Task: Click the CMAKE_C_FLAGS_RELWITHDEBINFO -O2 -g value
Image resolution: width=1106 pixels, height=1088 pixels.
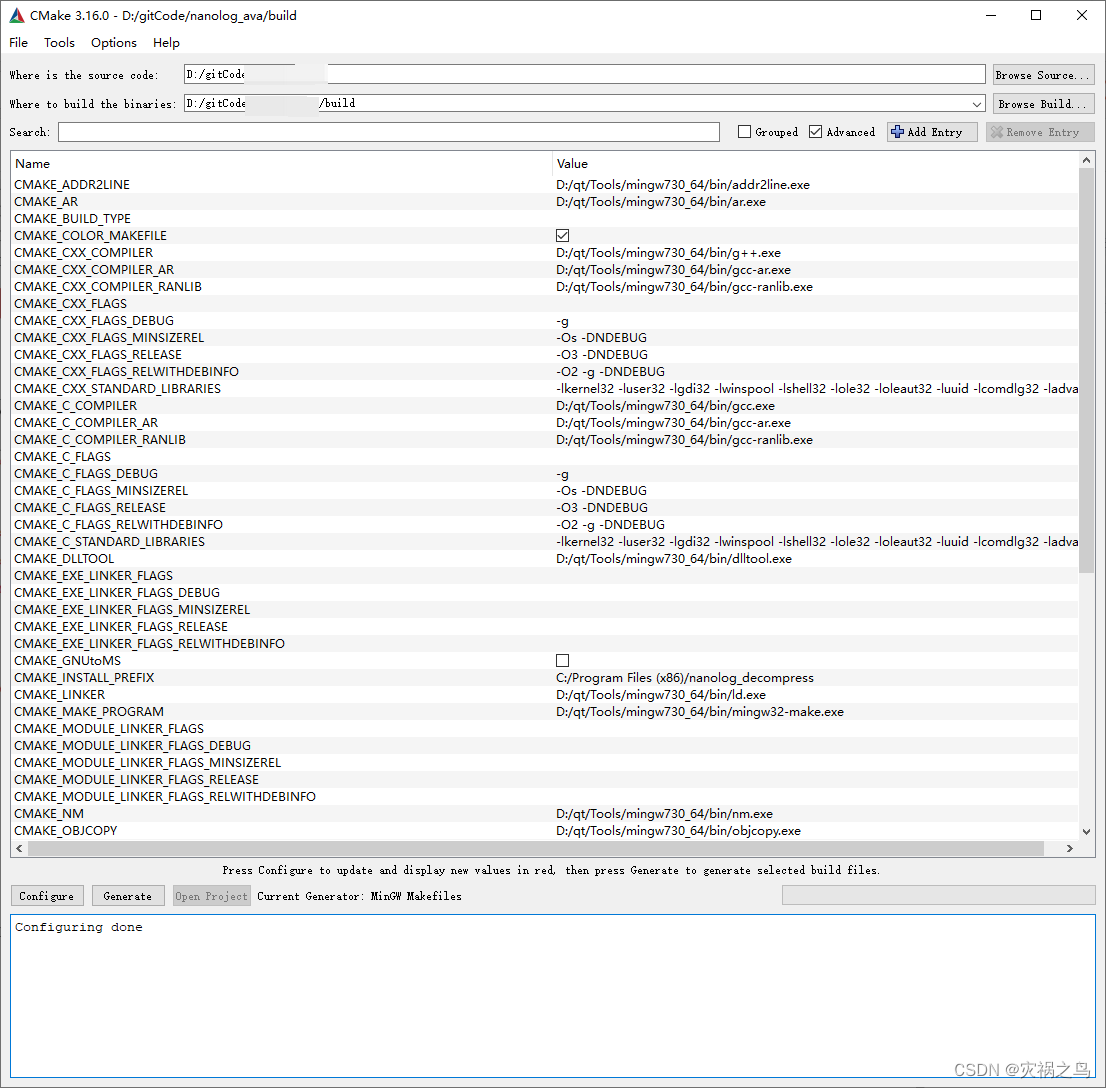Action: pos(610,525)
